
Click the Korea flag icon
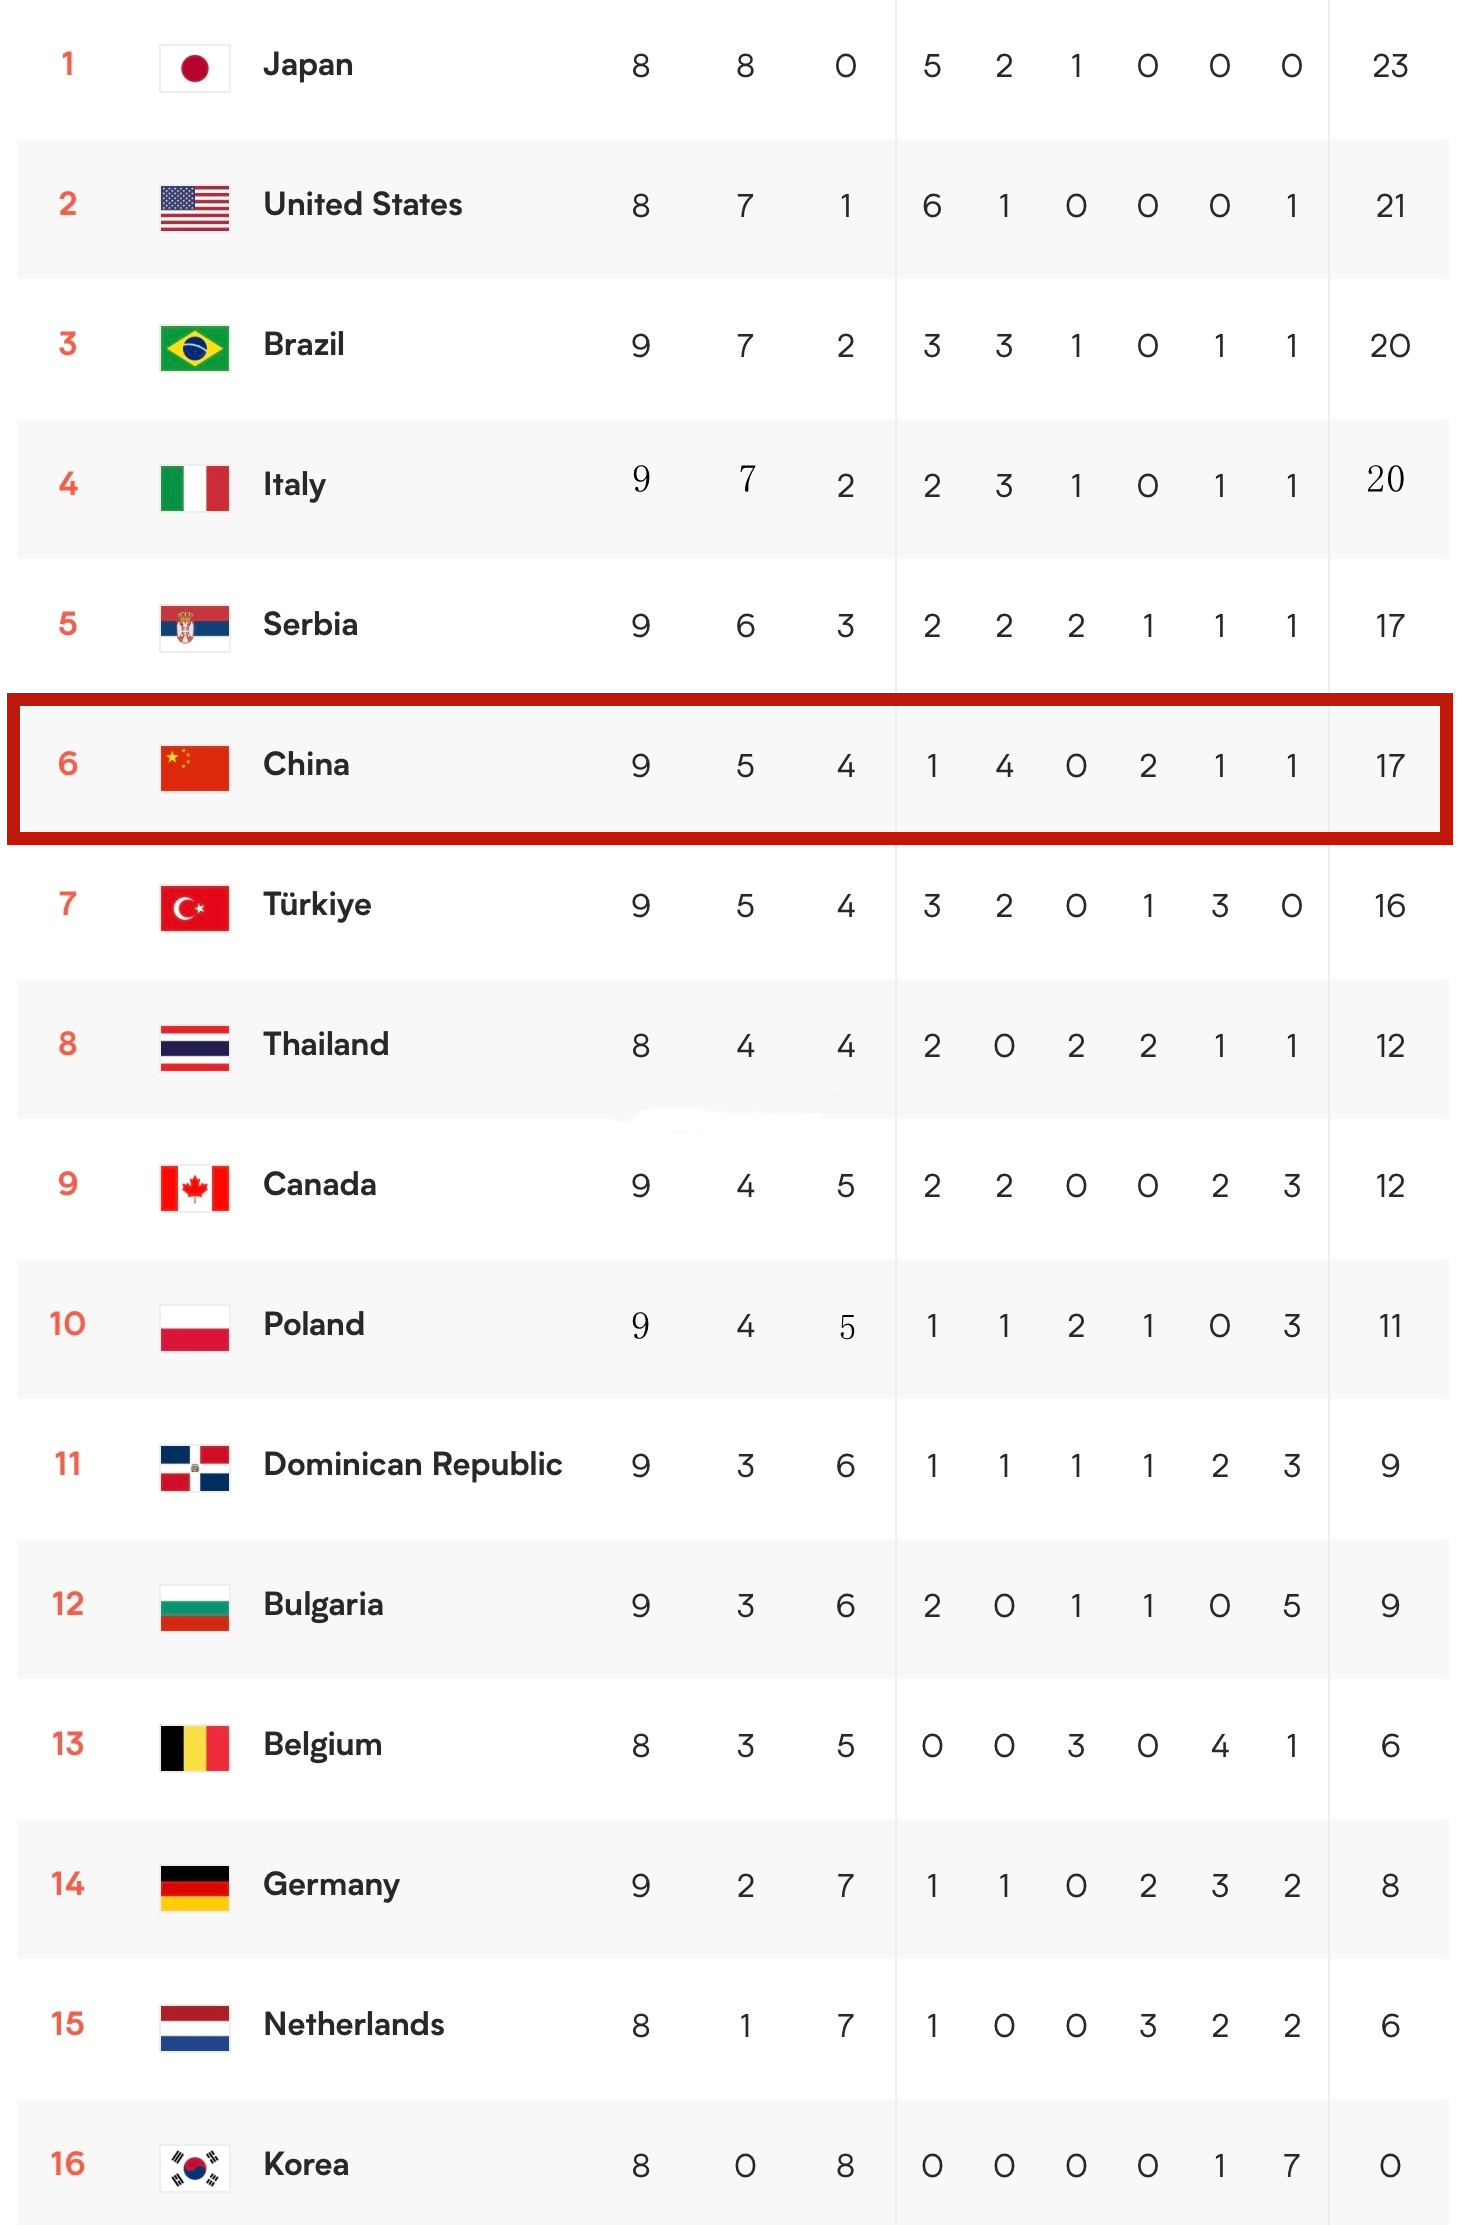click(x=195, y=2168)
